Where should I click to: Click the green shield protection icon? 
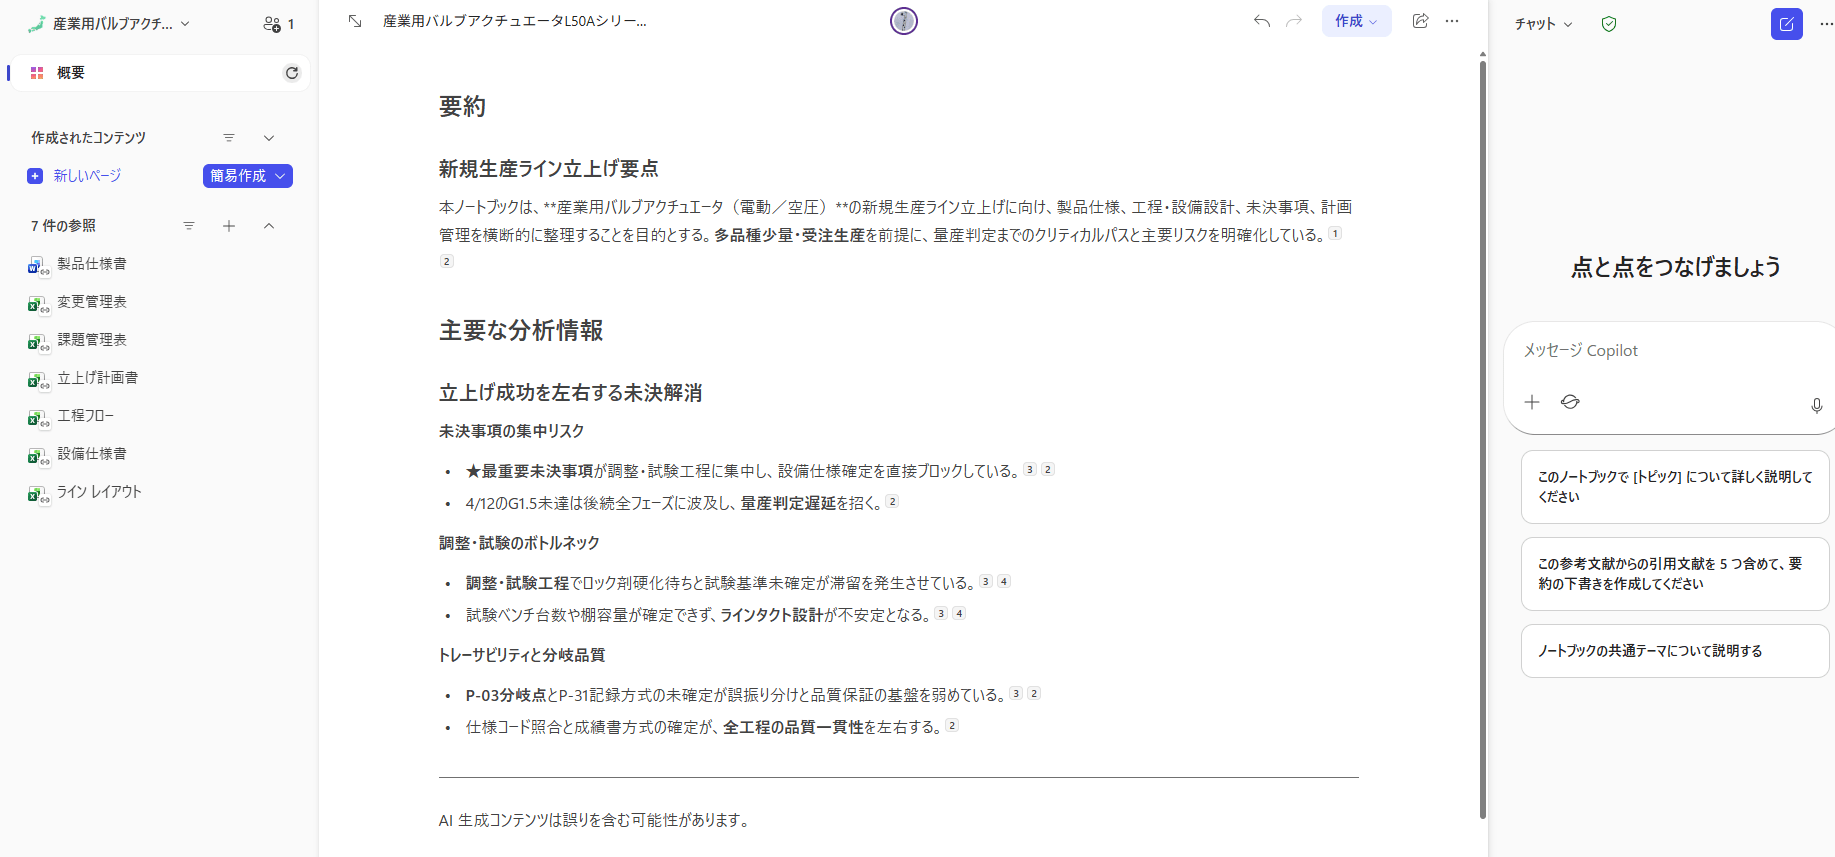pyautogui.click(x=1609, y=24)
